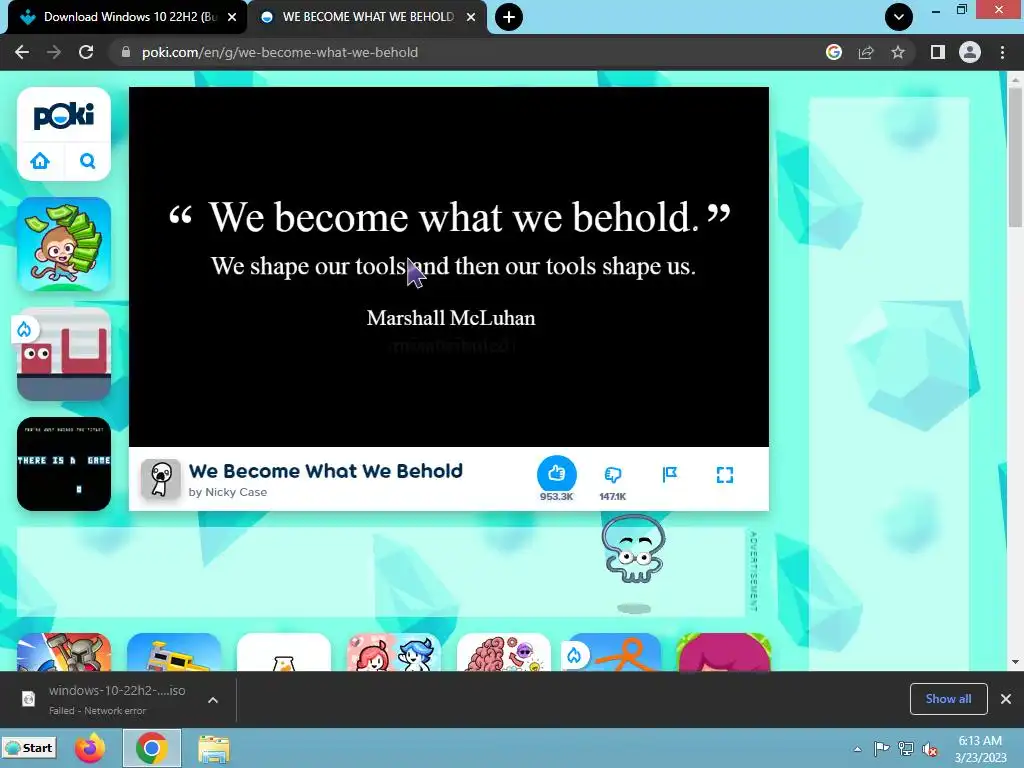This screenshot has height=768, width=1024.
Task: Show hidden system tray icons
Action: 857,749
